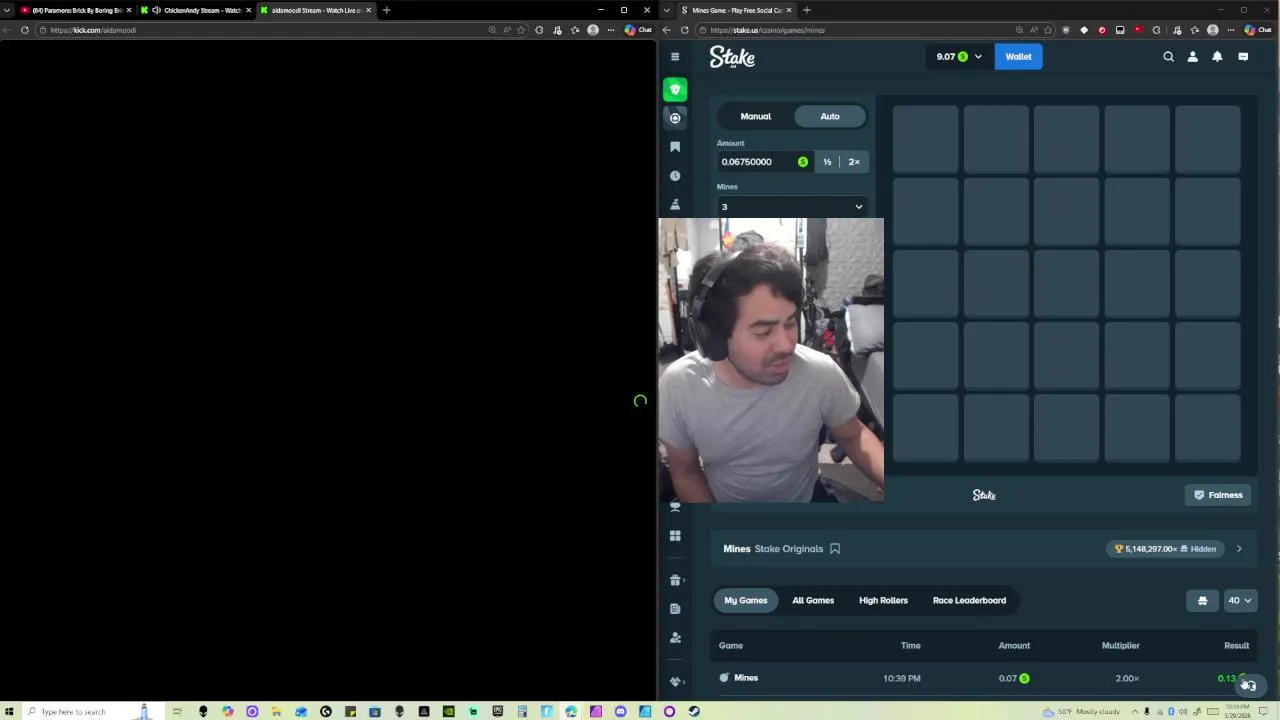Open the Fairness button
This screenshot has height=720, width=1280.
click(x=1218, y=495)
